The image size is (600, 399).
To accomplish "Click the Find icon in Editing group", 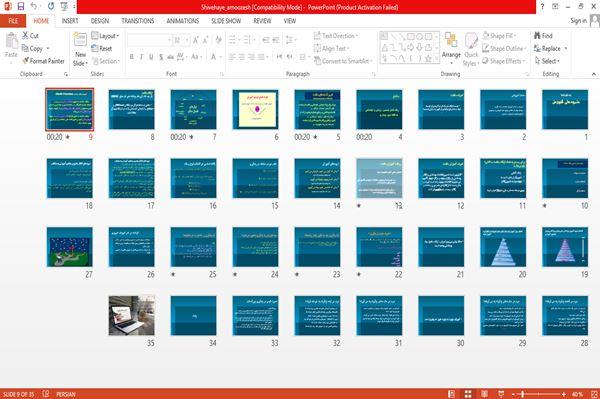I will click(543, 36).
